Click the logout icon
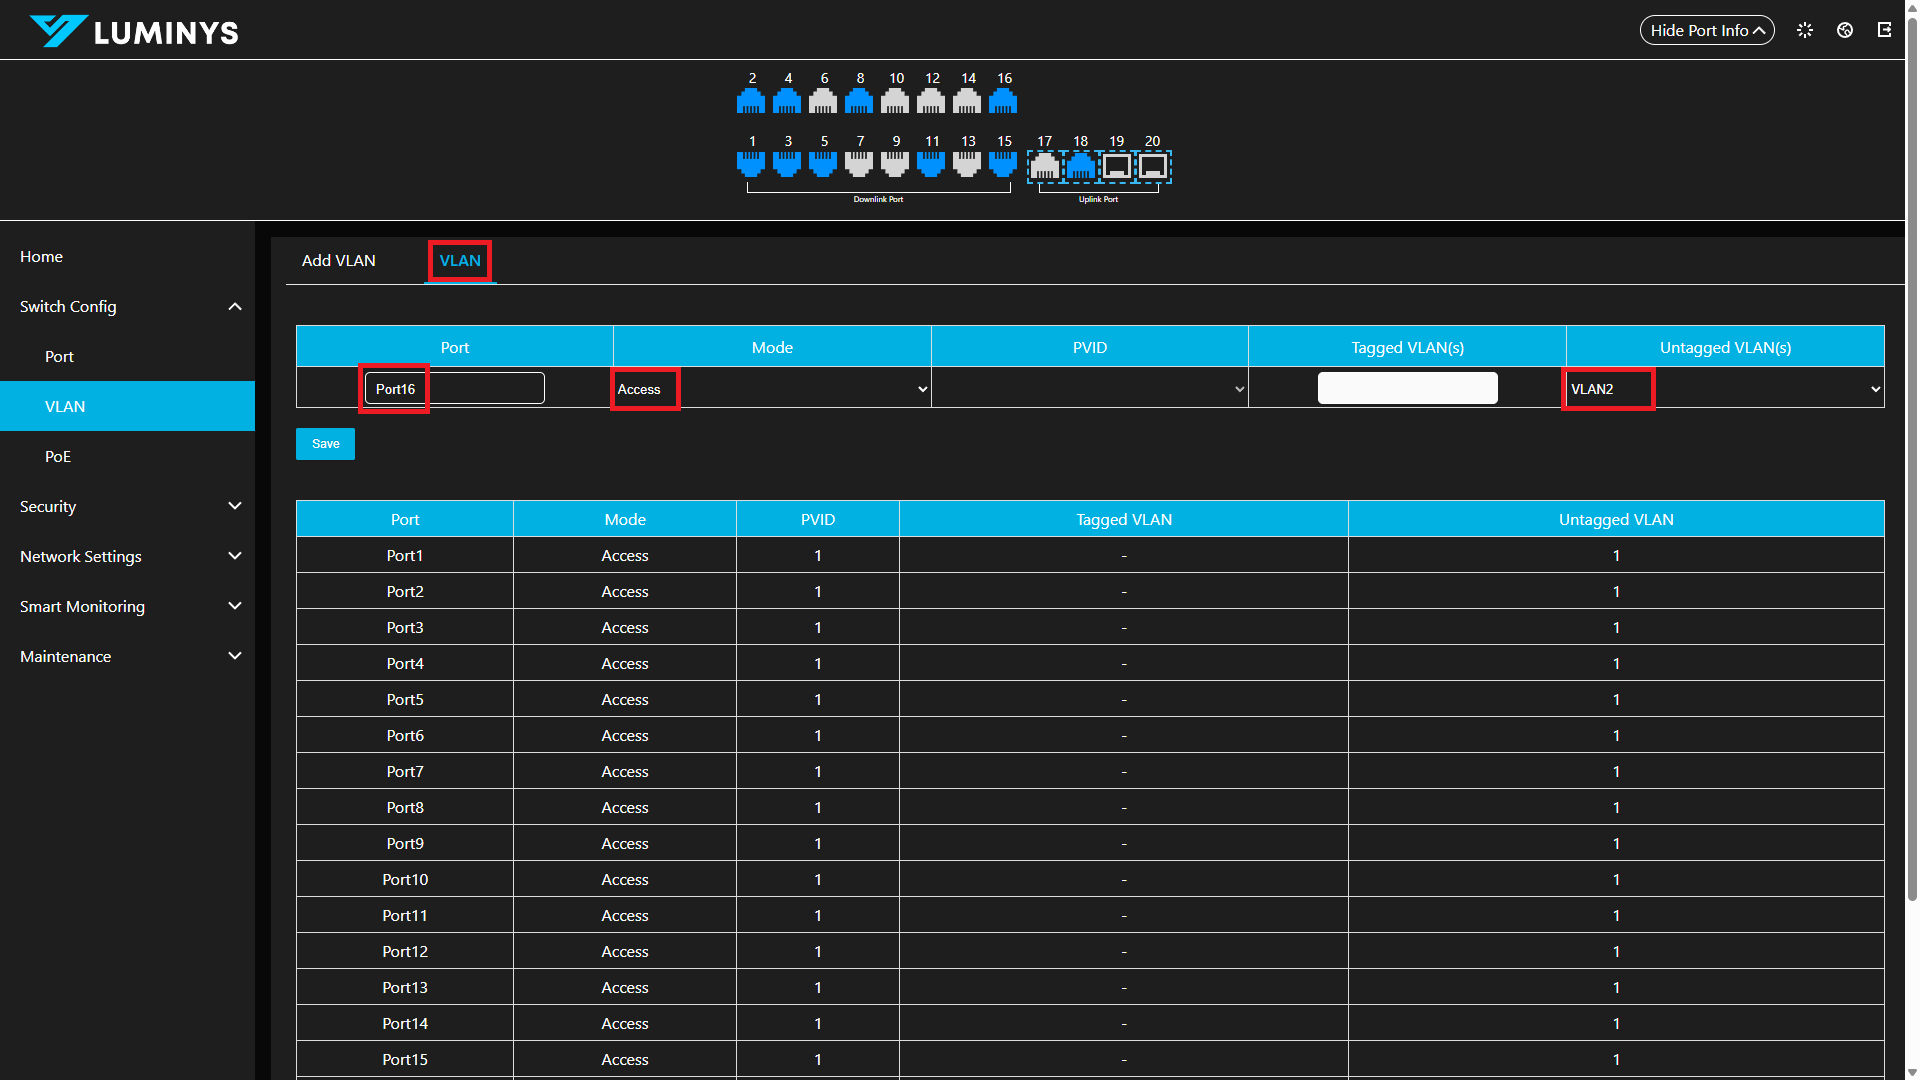Viewport: 1920px width, 1080px height. click(1884, 30)
